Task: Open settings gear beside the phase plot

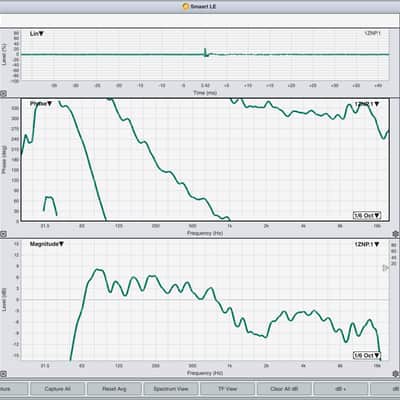Action: (396, 234)
